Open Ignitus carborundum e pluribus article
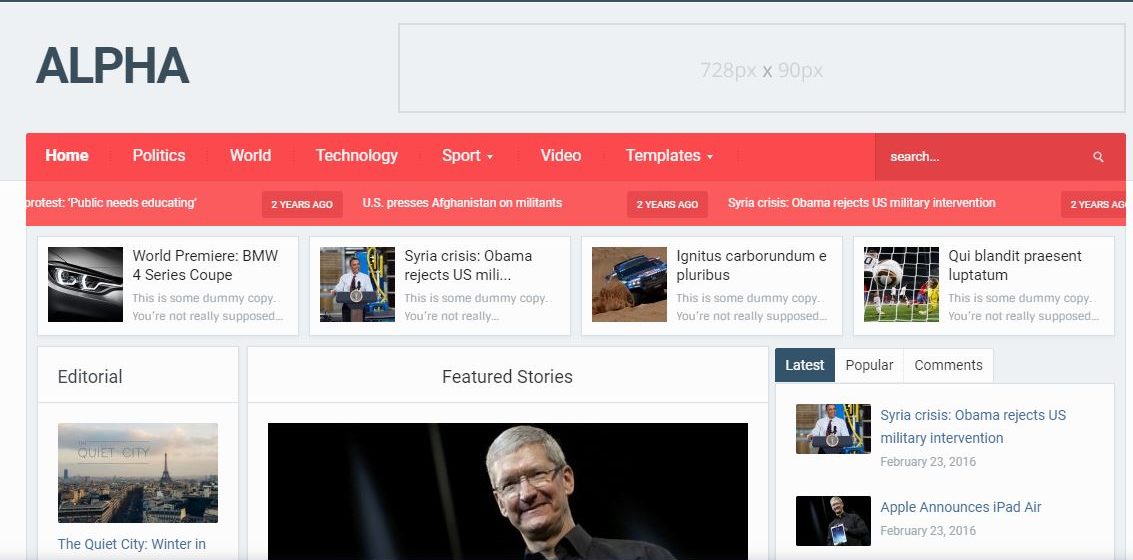This screenshot has width=1133, height=560. (x=751, y=265)
